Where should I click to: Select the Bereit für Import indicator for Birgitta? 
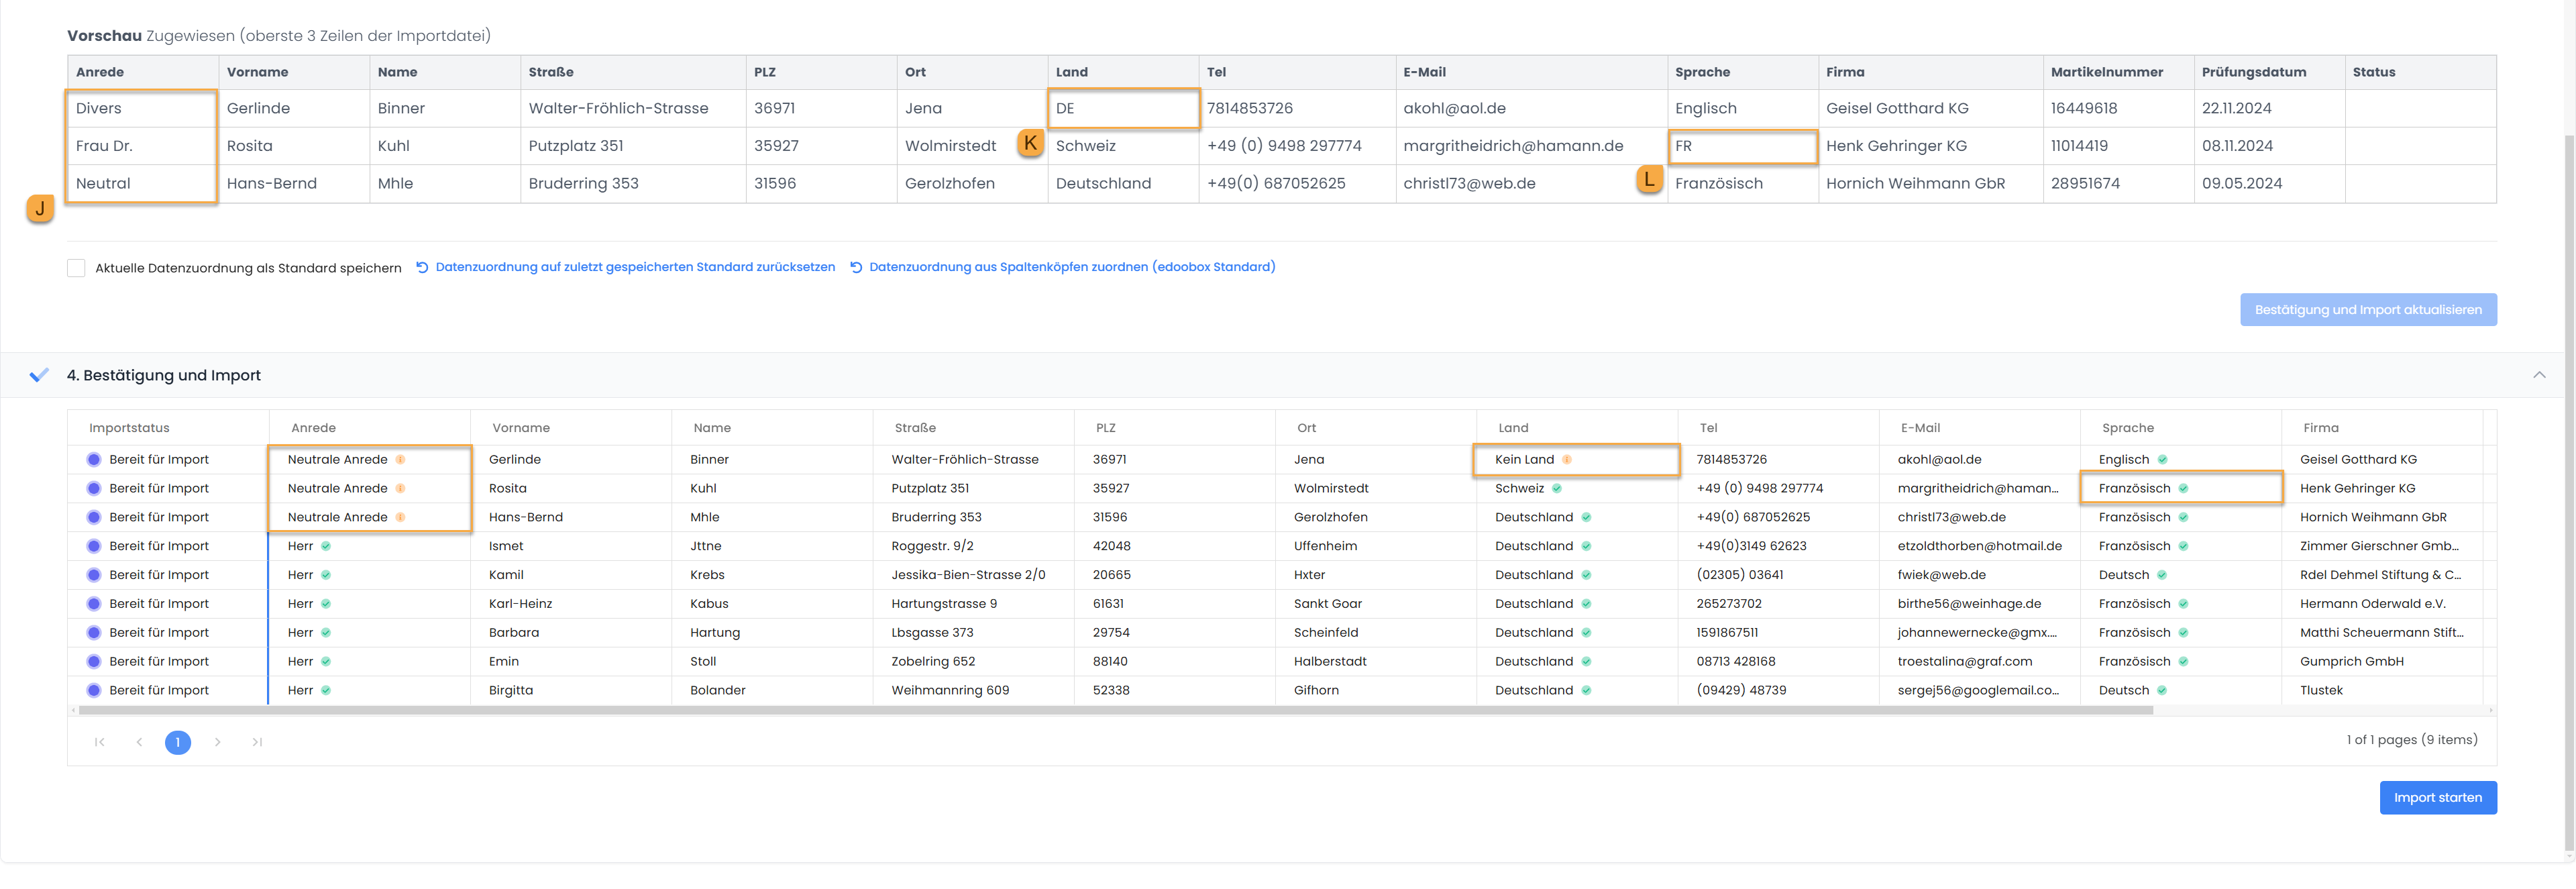click(94, 691)
